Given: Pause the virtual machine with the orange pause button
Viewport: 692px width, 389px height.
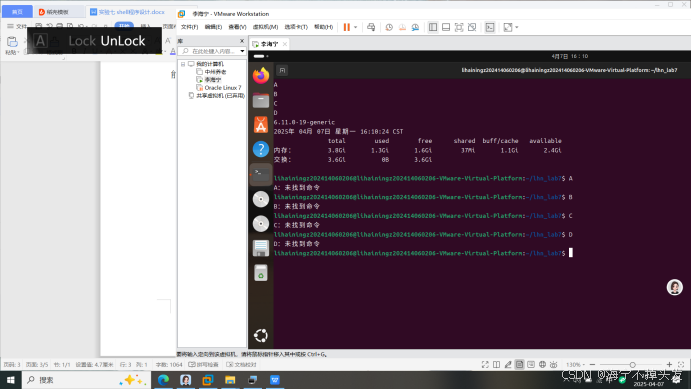Looking at the screenshot, I should pos(346,27).
